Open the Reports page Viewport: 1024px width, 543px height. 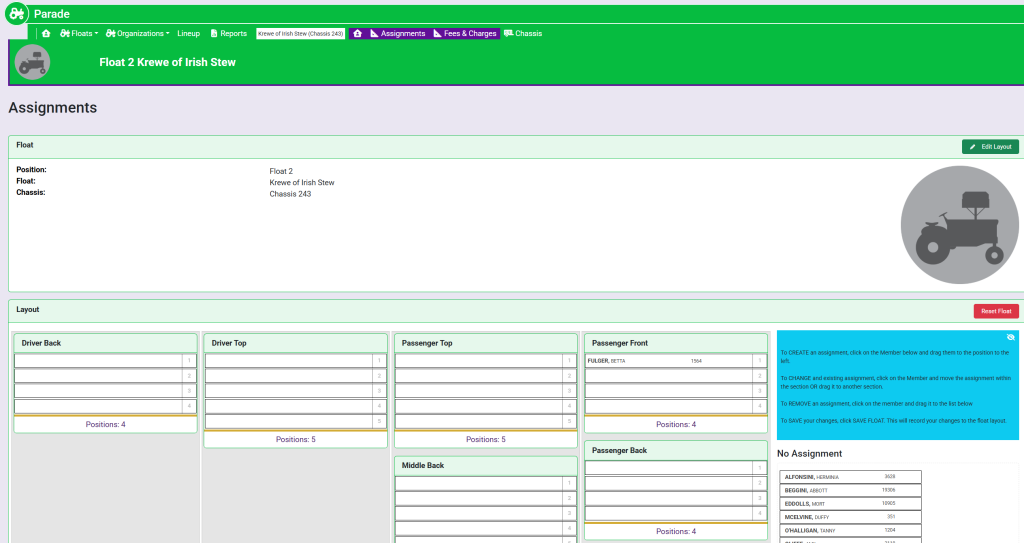228,33
